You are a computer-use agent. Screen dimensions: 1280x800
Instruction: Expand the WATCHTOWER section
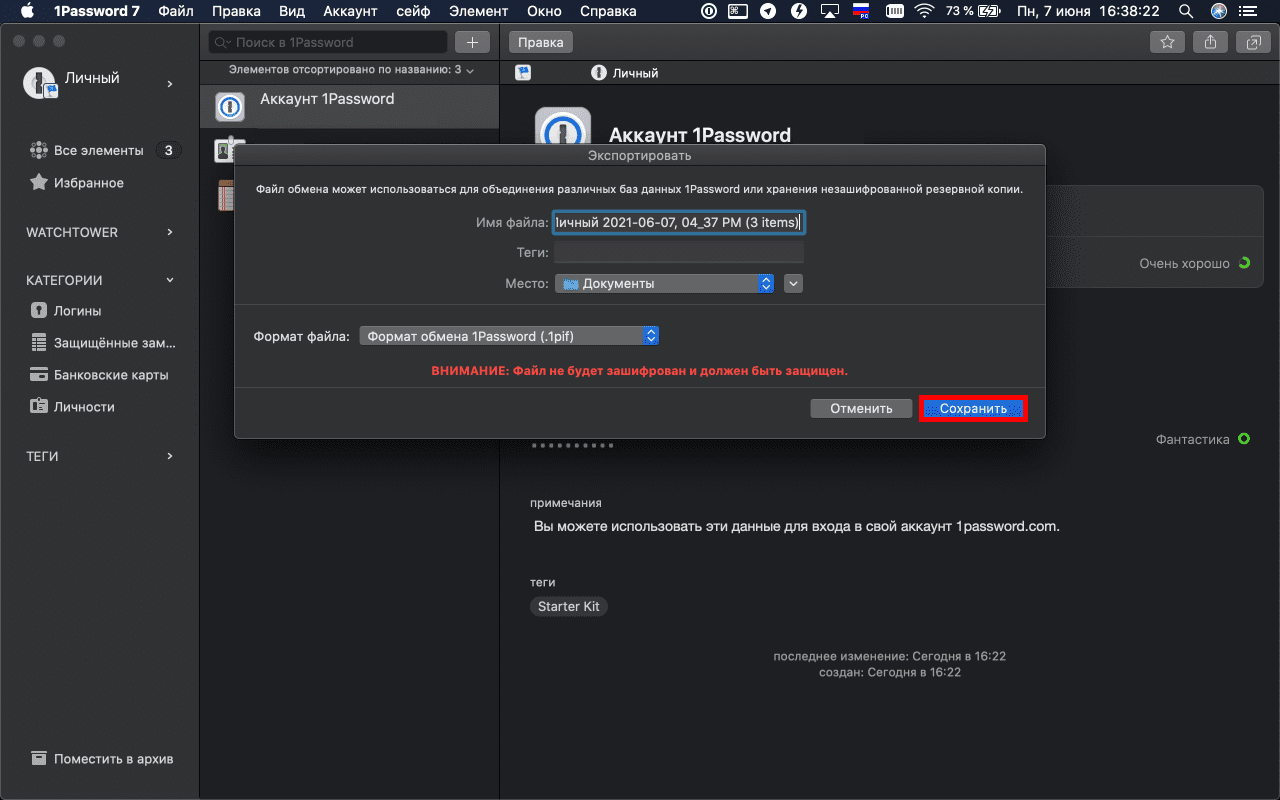(170, 232)
